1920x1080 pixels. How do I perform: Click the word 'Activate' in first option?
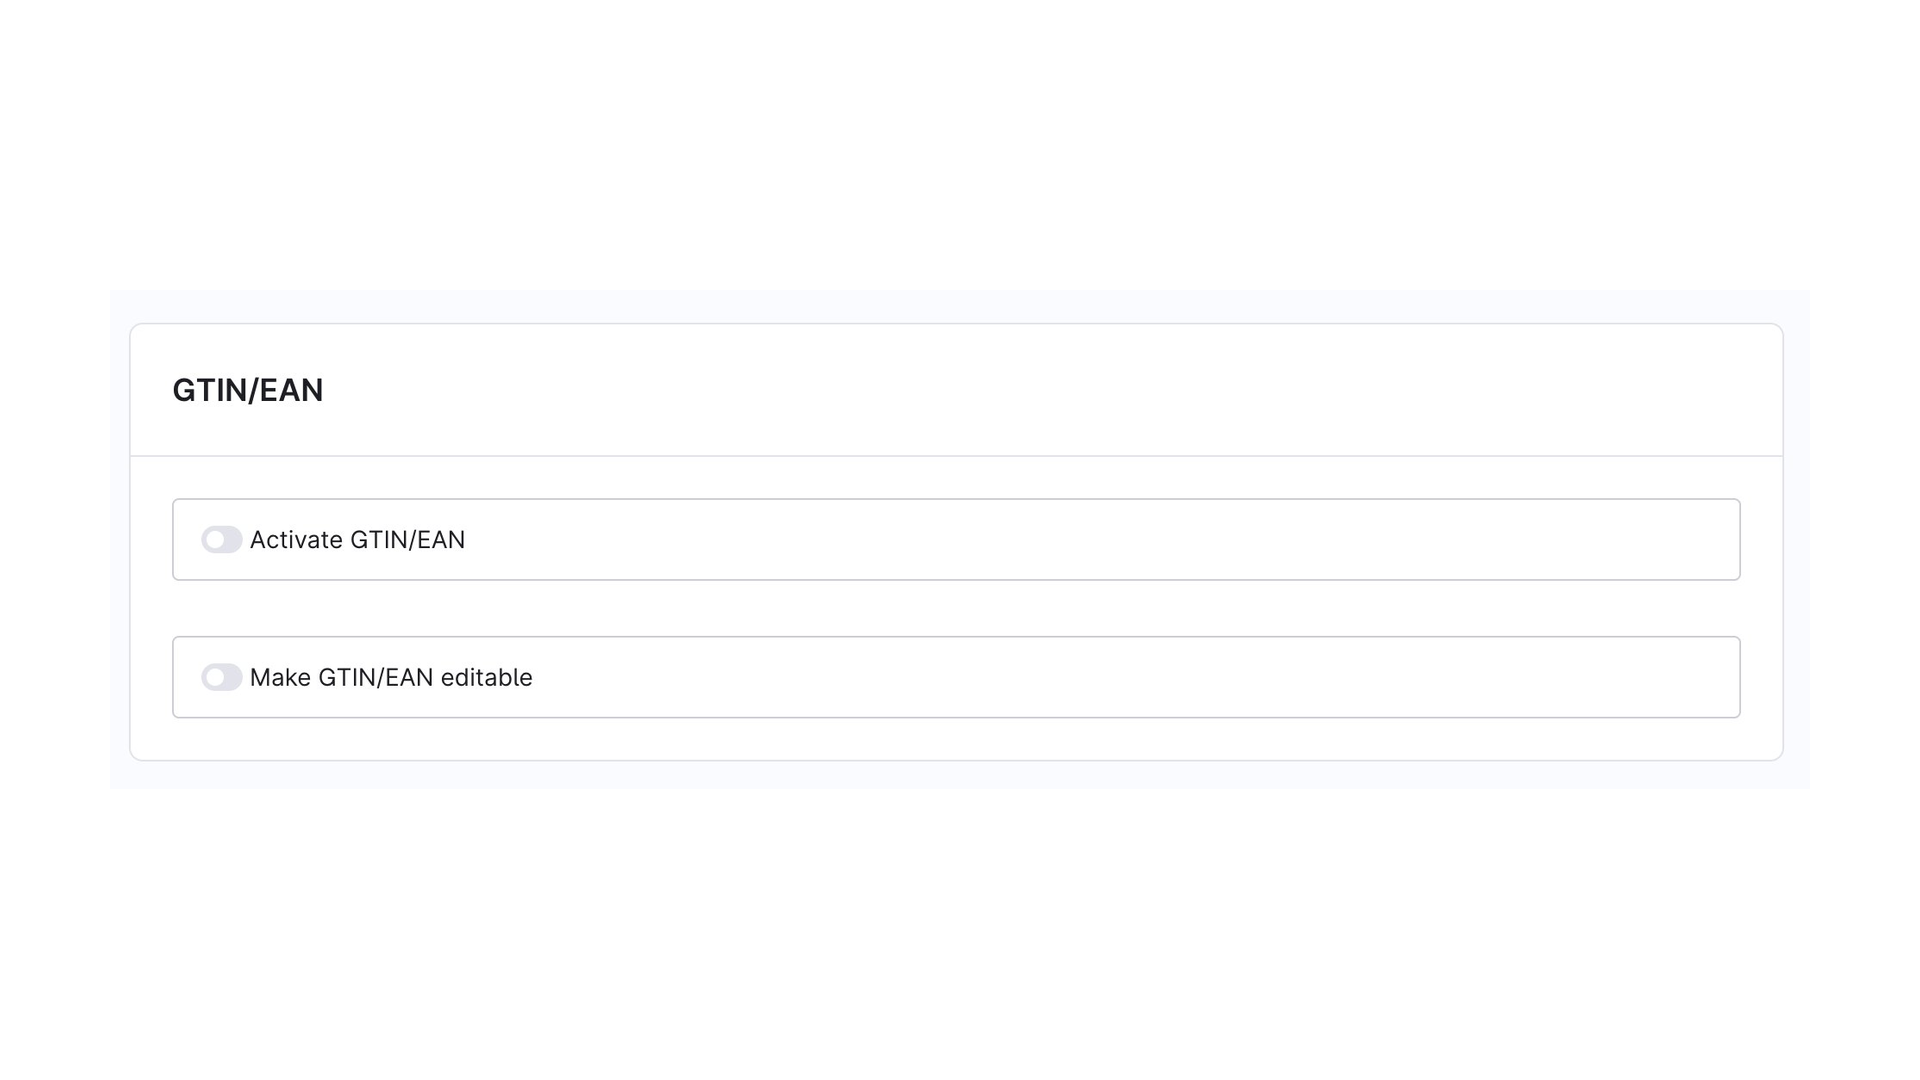(x=296, y=540)
